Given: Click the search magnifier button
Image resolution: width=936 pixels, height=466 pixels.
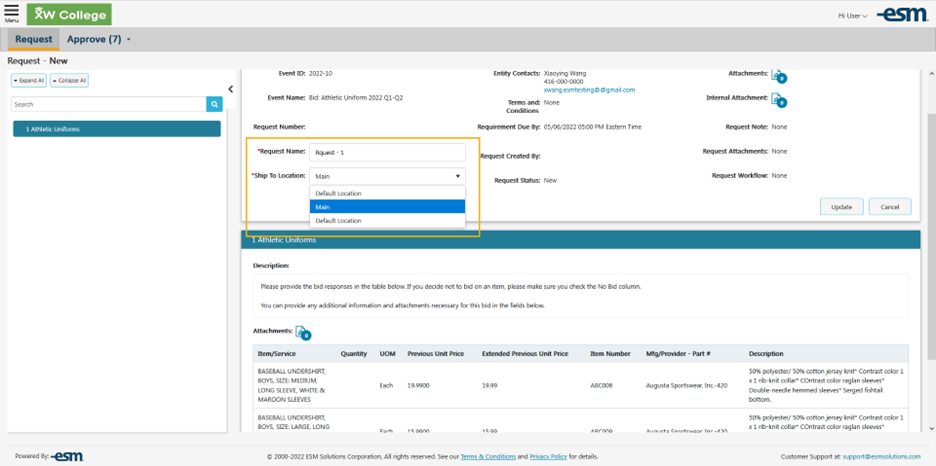Looking at the screenshot, I should click(x=214, y=104).
